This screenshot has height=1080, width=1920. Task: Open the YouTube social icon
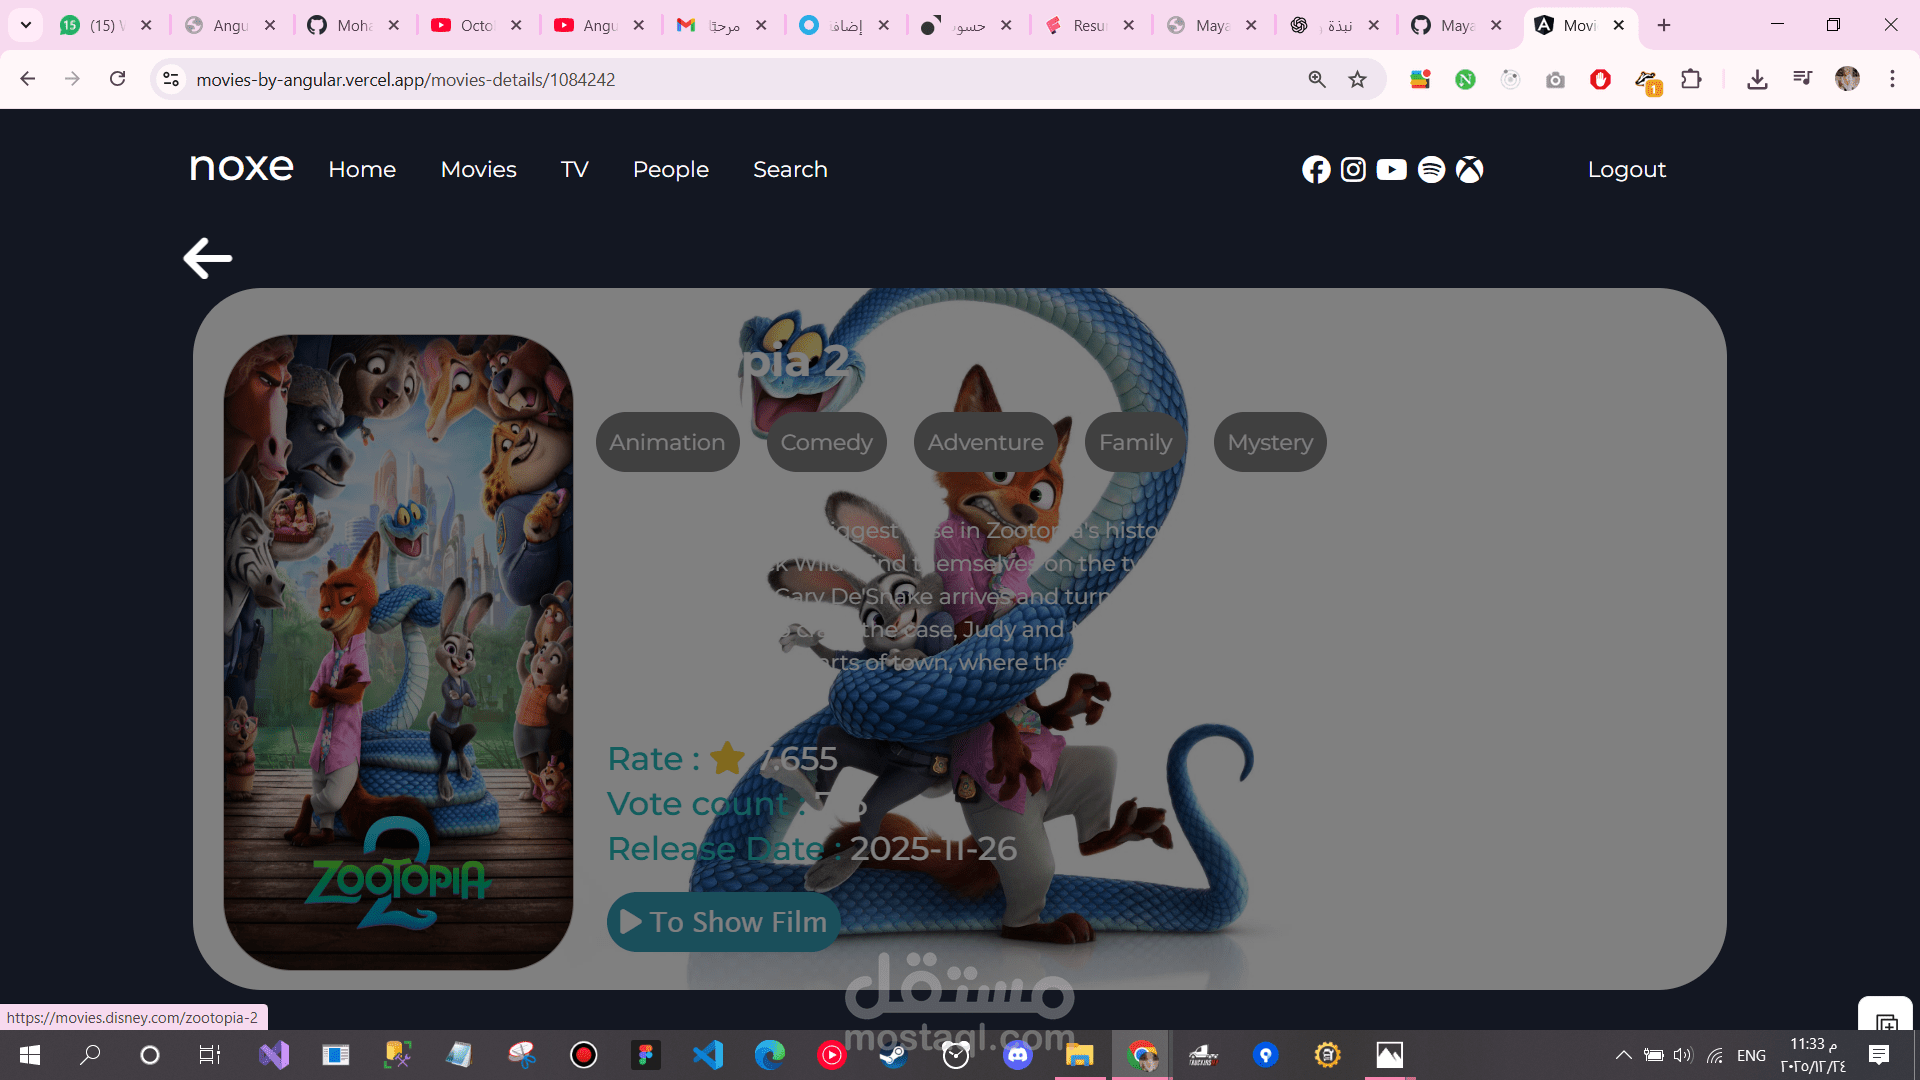[1391, 170]
